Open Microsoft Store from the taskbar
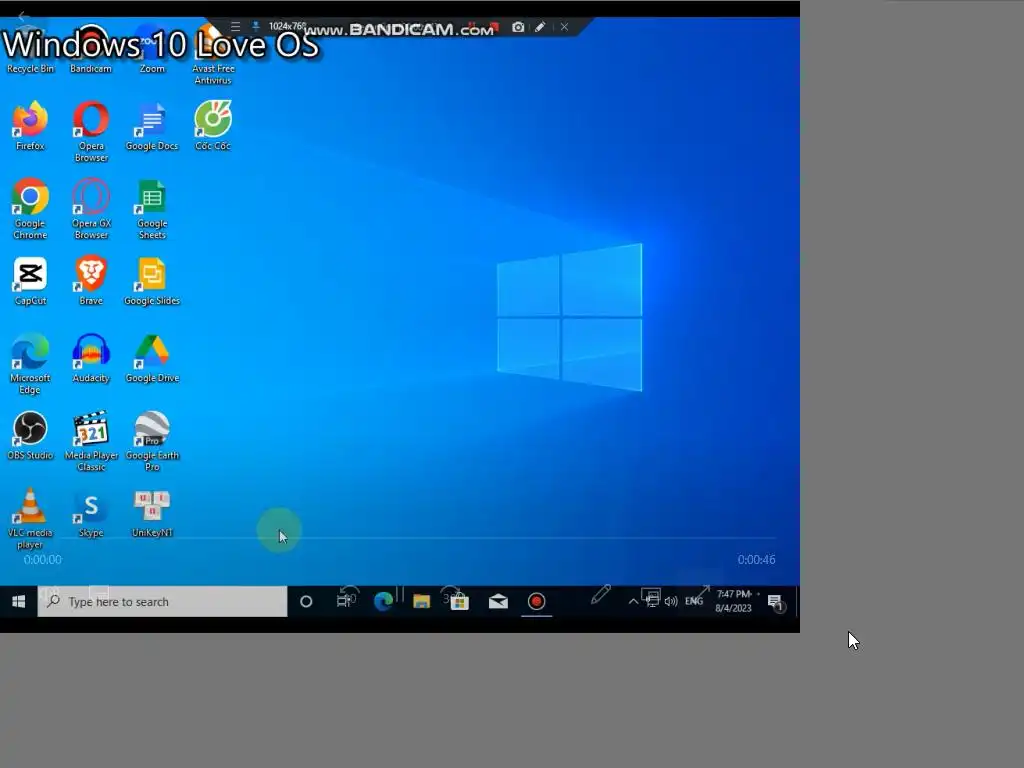1024x768 pixels. click(459, 601)
